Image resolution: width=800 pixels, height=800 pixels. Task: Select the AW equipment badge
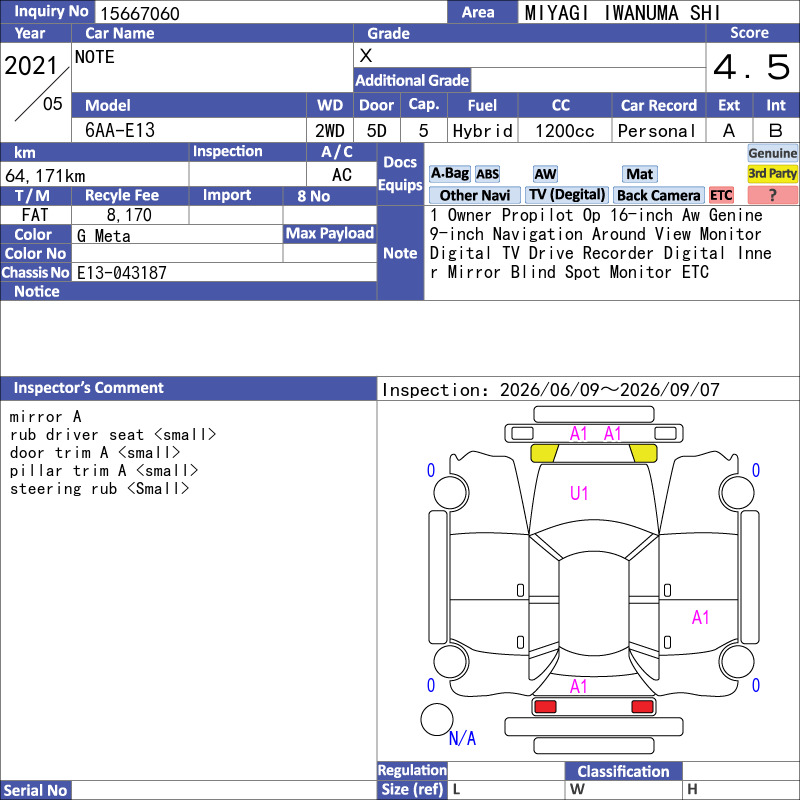545,174
